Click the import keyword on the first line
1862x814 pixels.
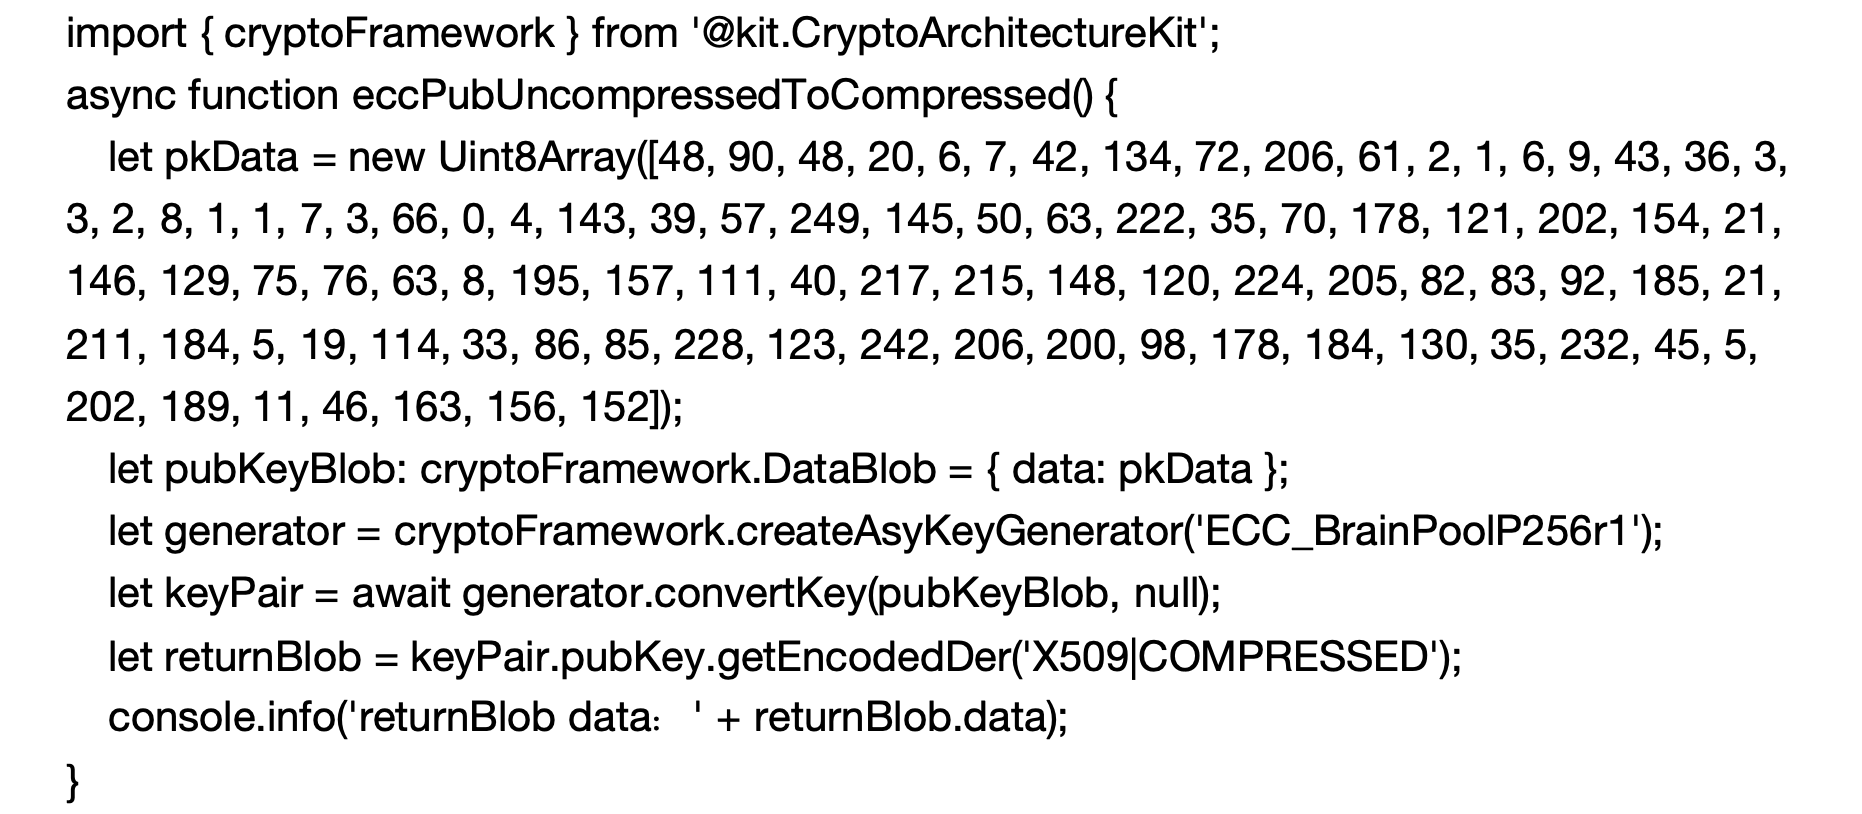[119, 34]
